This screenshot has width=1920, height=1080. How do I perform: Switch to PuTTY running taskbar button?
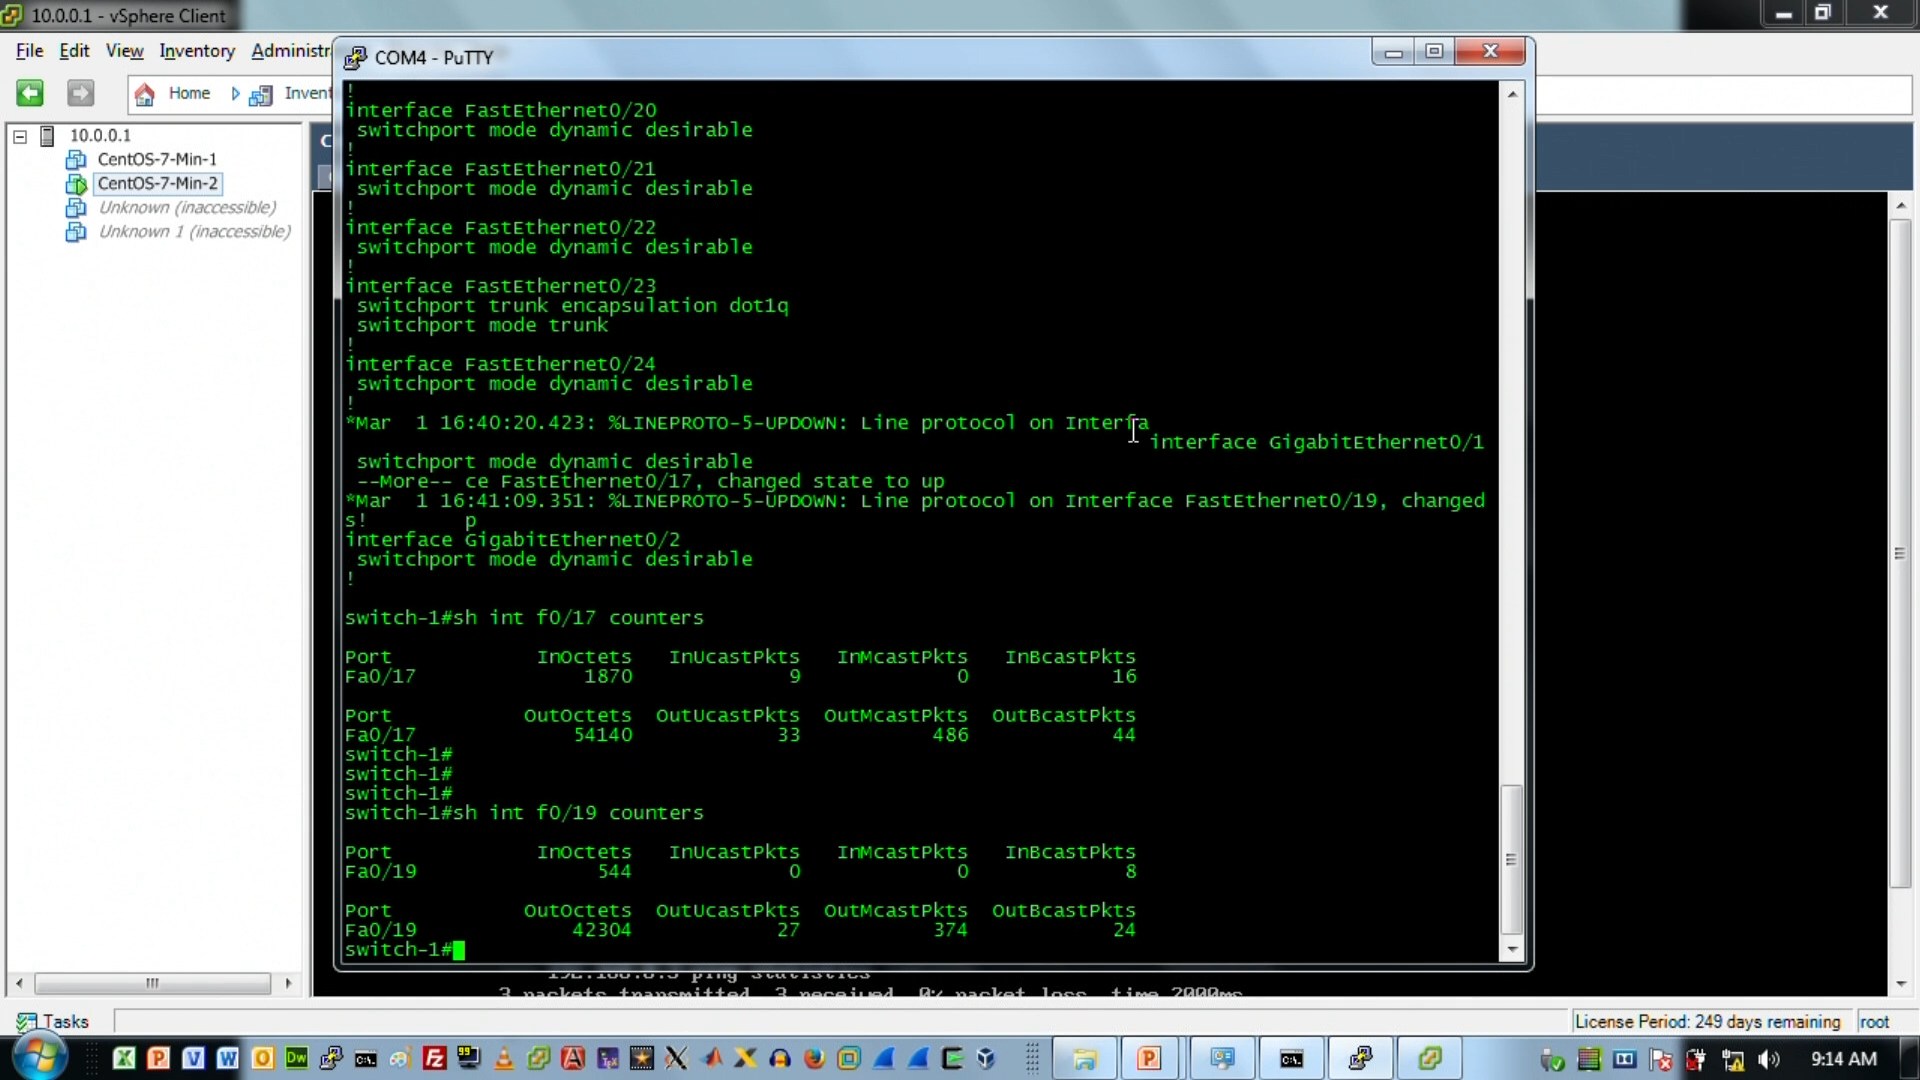(x=1361, y=1058)
